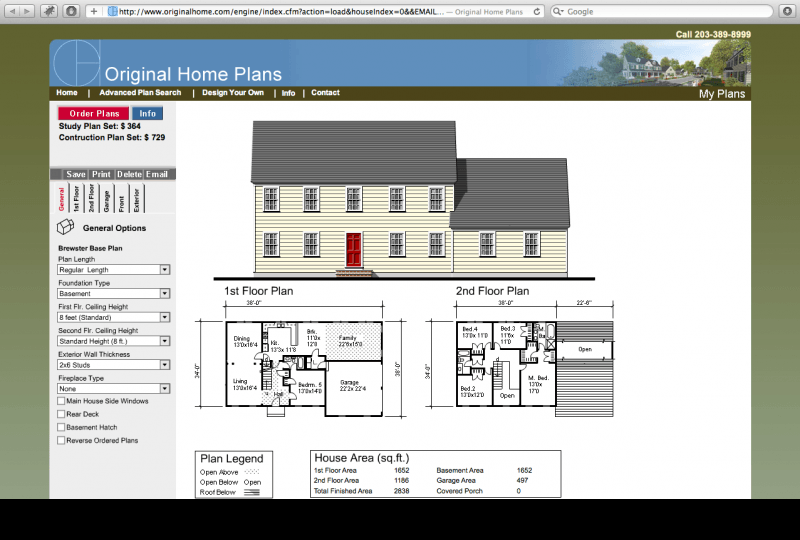This screenshot has height=540, width=800.
Task: Click the 'Garage Area' row label
Action: click(x=456, y=480)
